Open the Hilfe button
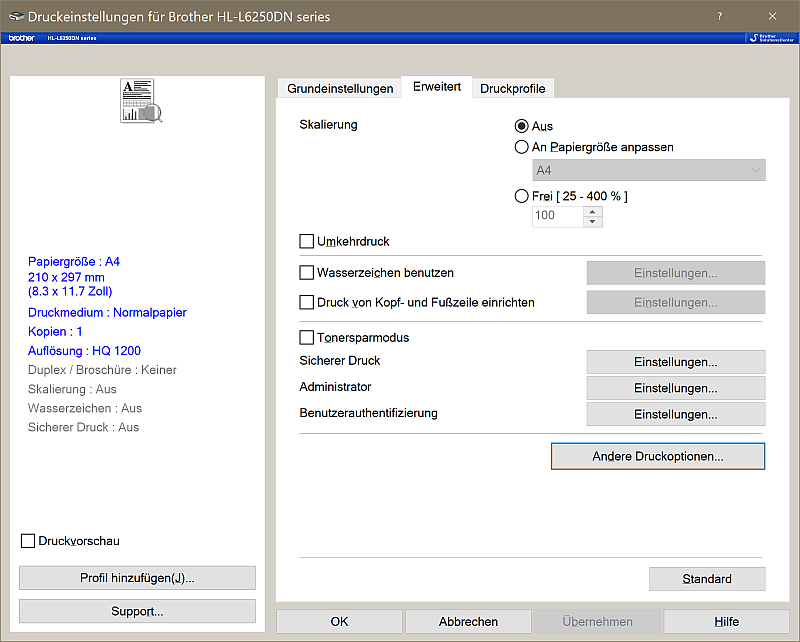800x642 pixels. (x=727, y=622)
